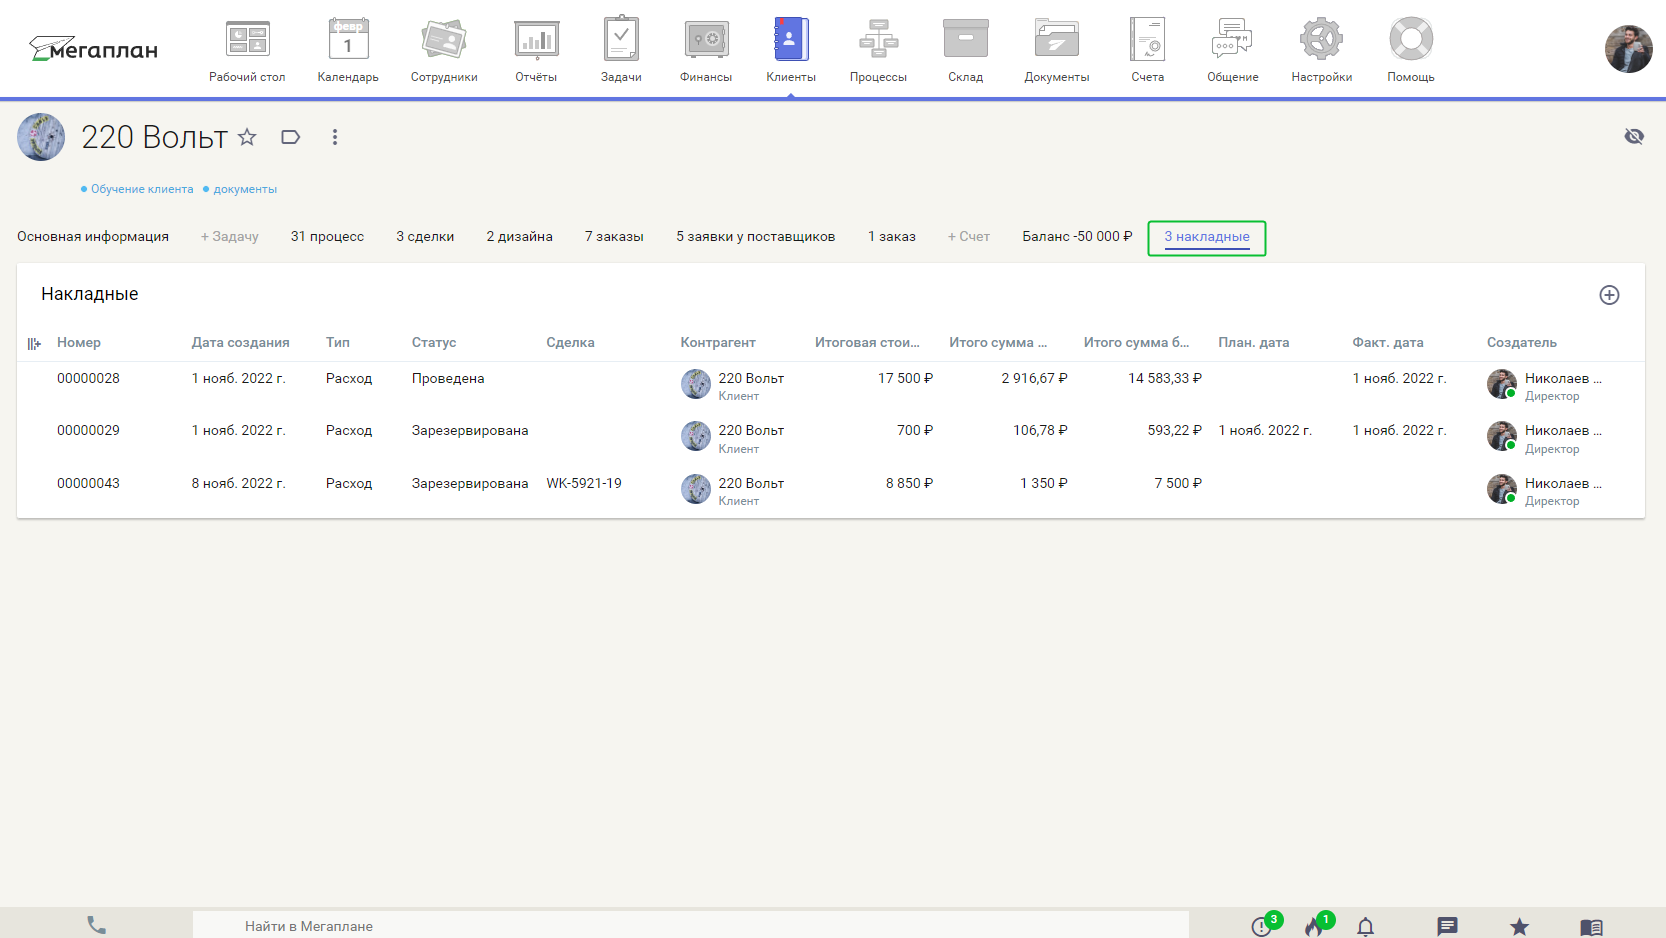This screenshot has width=1666, height=938.
Task: Sort by Статус column header
Action: coord(434,342)
